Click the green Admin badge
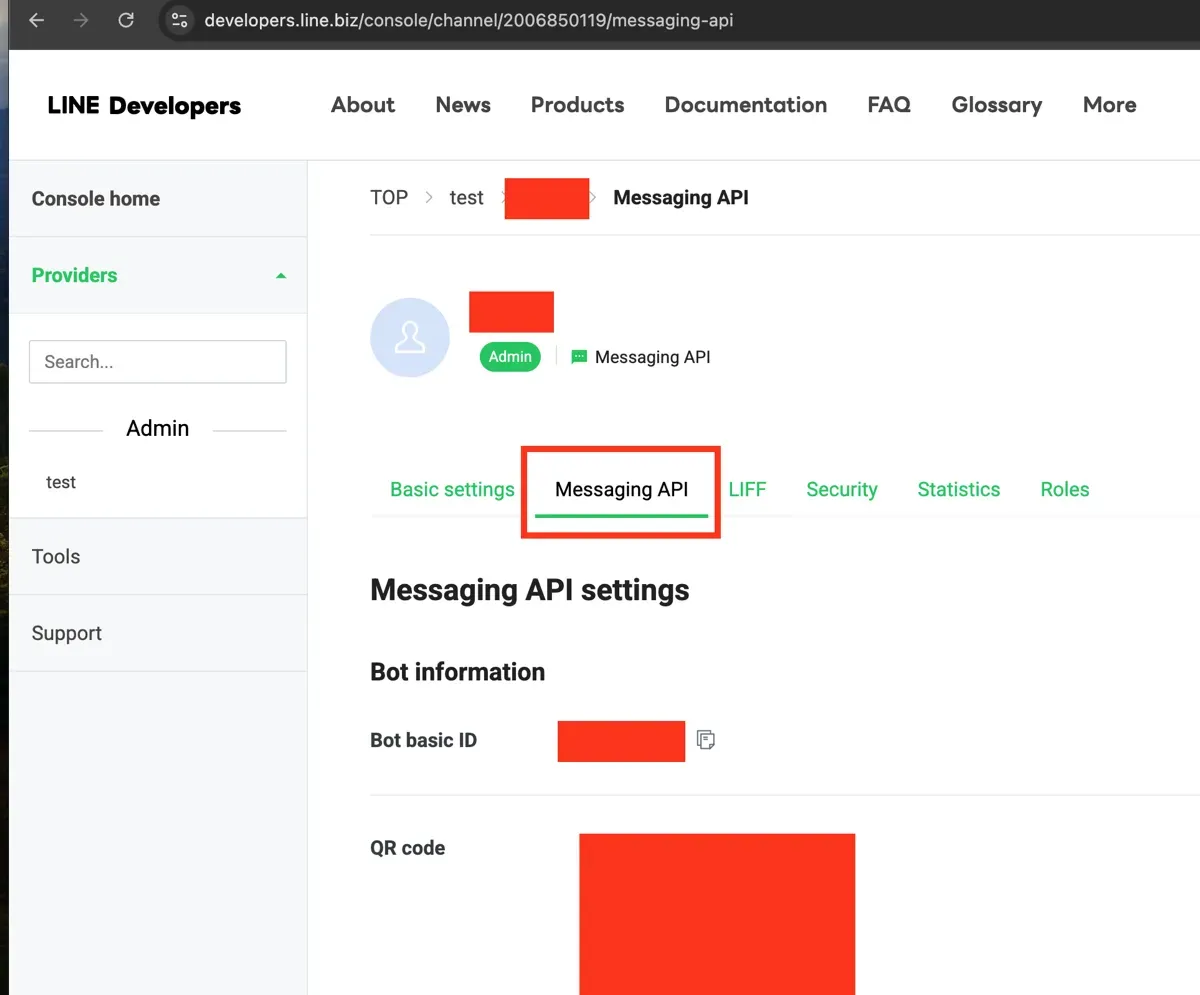The image size is (1200, 995). 510,356
